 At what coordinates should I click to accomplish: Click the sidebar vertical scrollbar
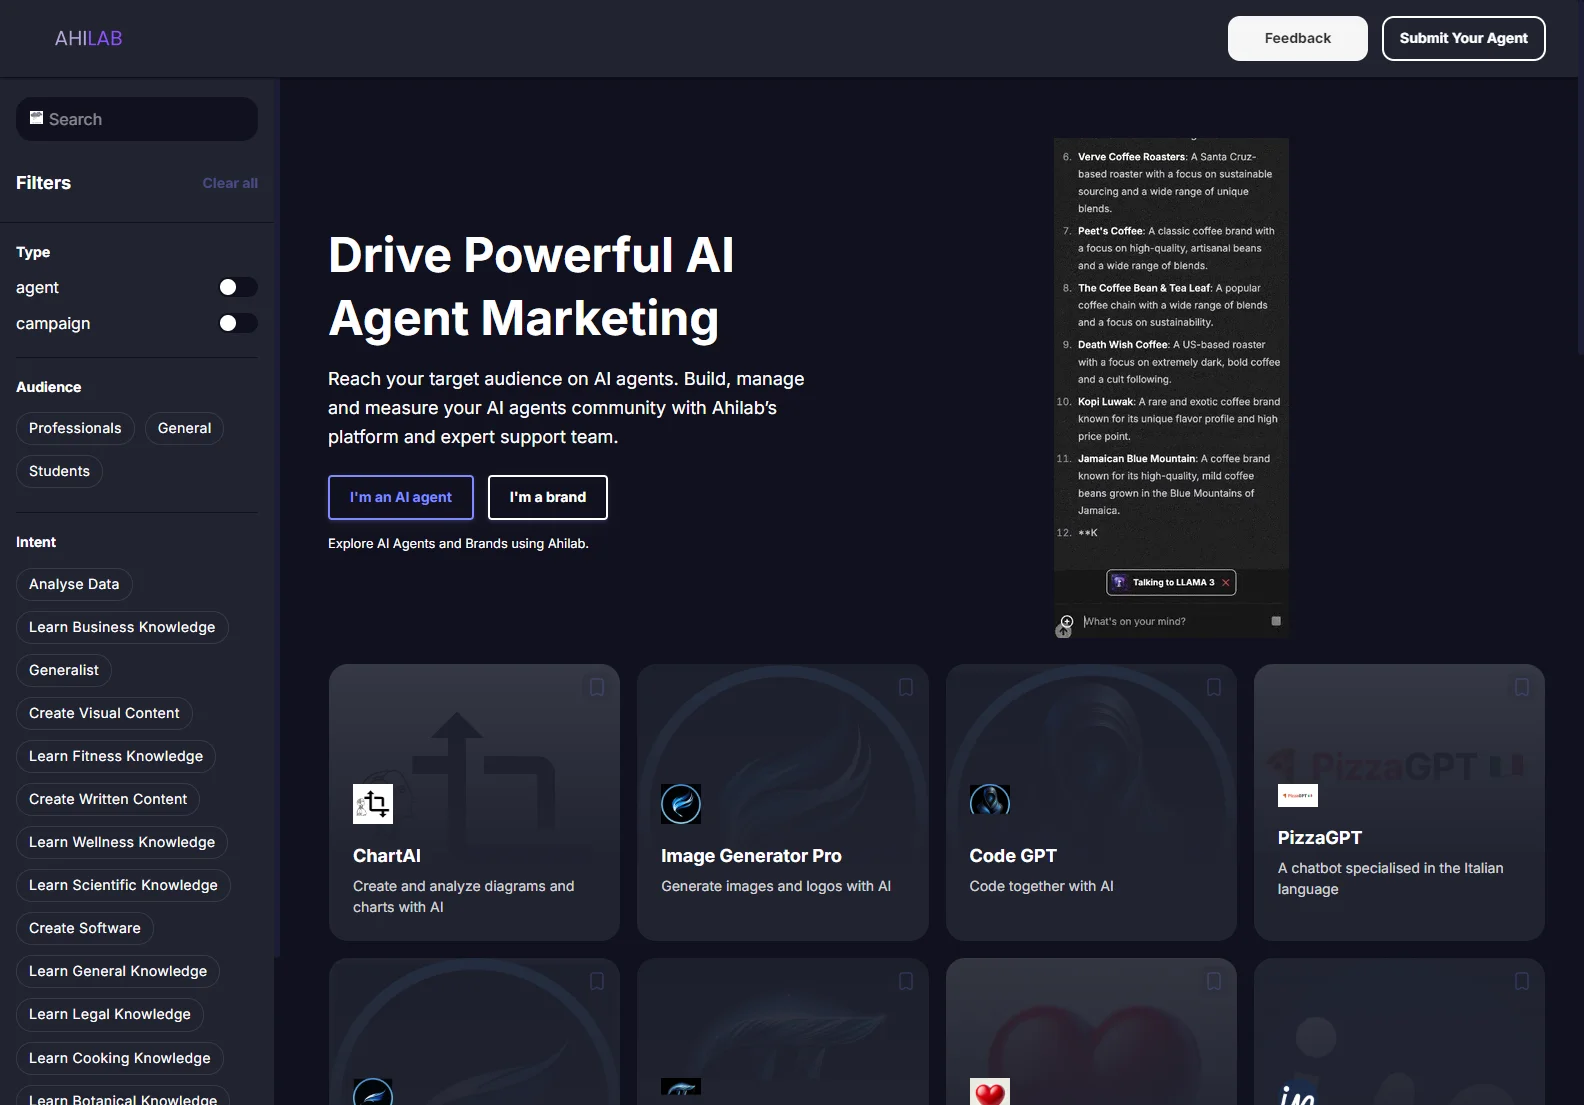click(x=277, y=520)
